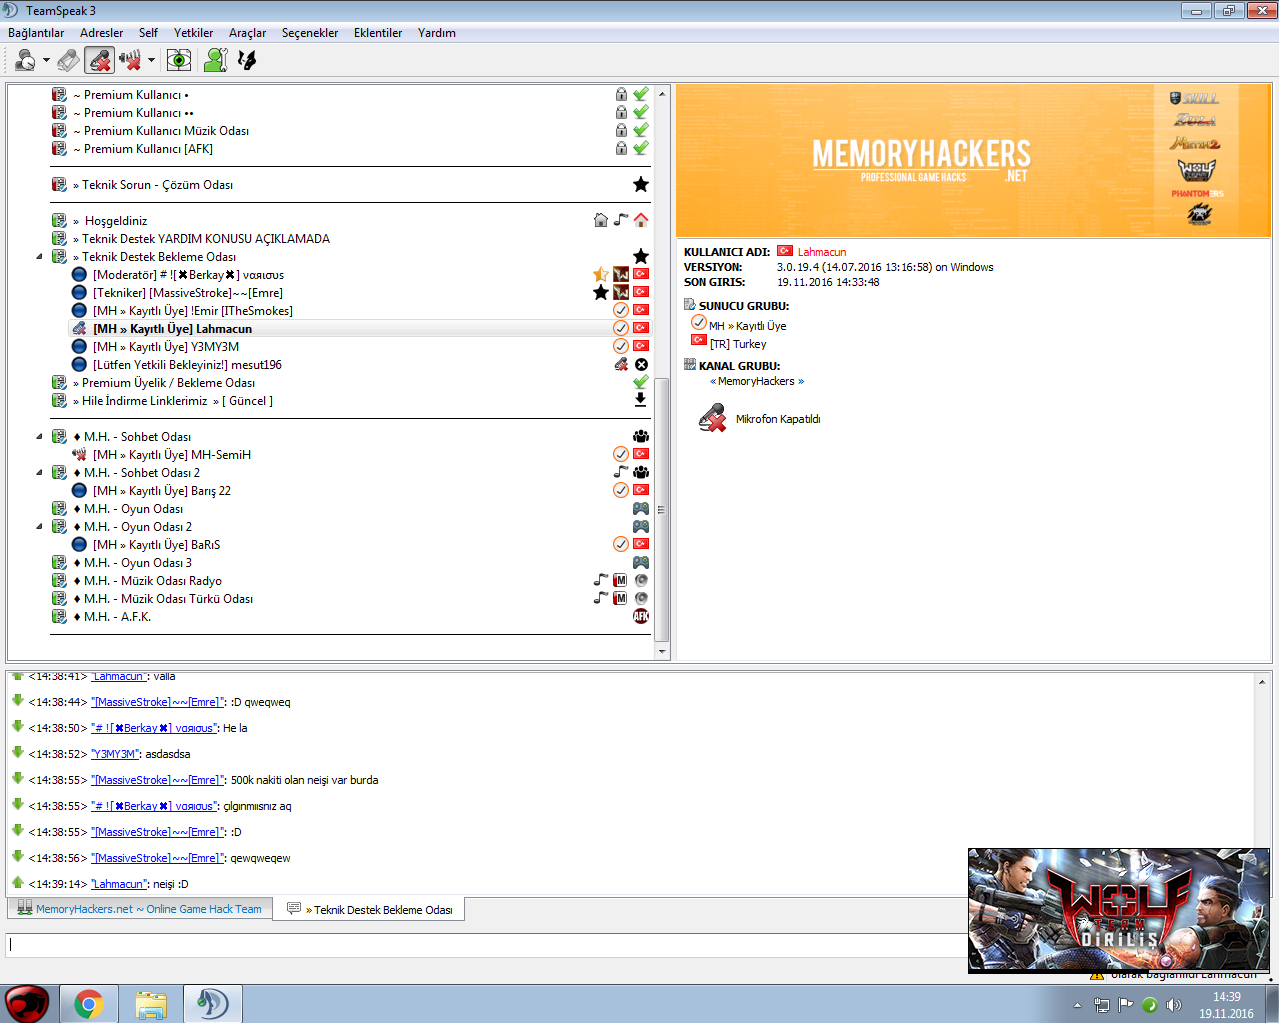Switch to MemoryHackers.net server chat tab
Image resolution: width=1279 pixels, height=1023 pixels.
140,909
